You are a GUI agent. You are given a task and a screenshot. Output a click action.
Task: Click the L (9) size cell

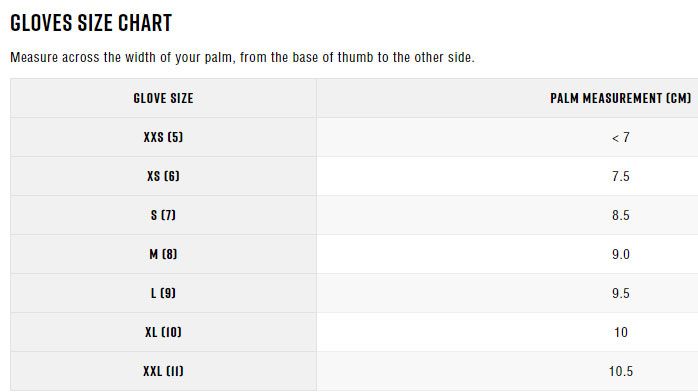[163, 293]
